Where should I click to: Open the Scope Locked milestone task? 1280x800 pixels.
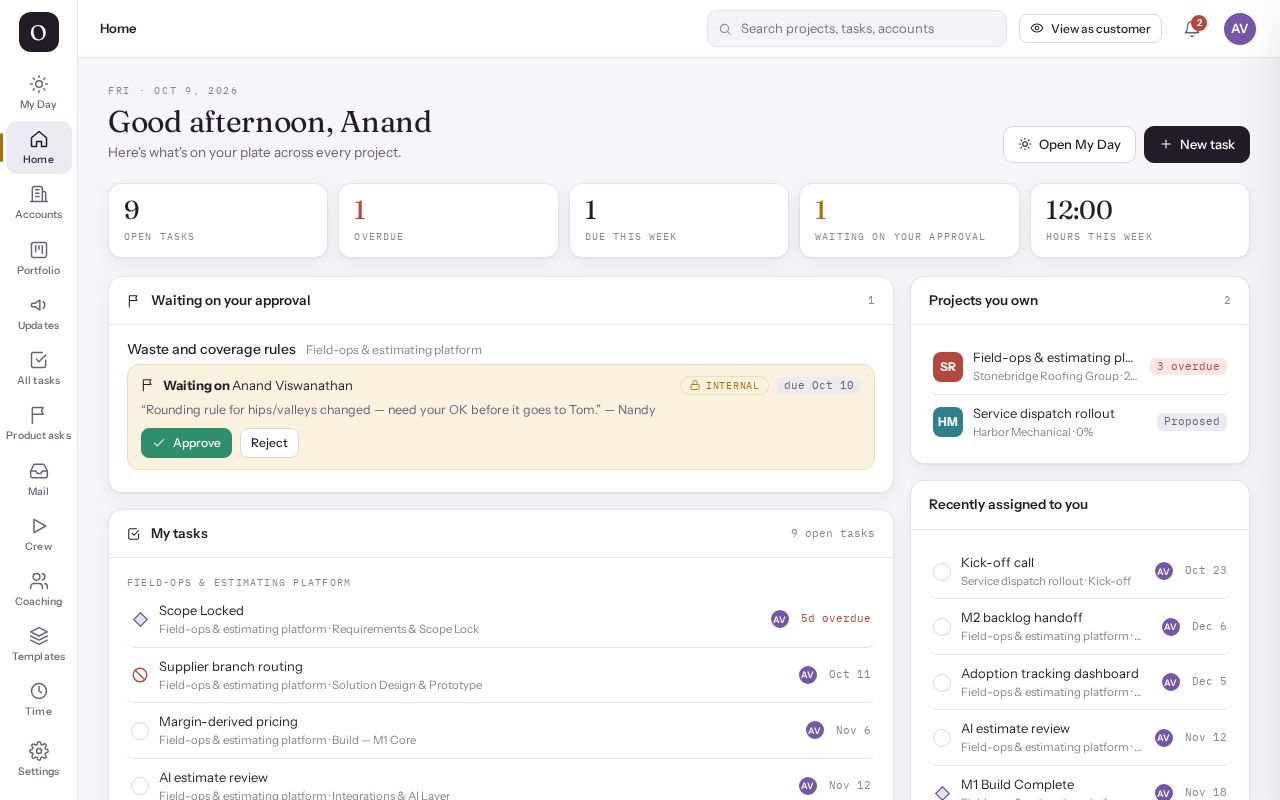click(501, 619)
